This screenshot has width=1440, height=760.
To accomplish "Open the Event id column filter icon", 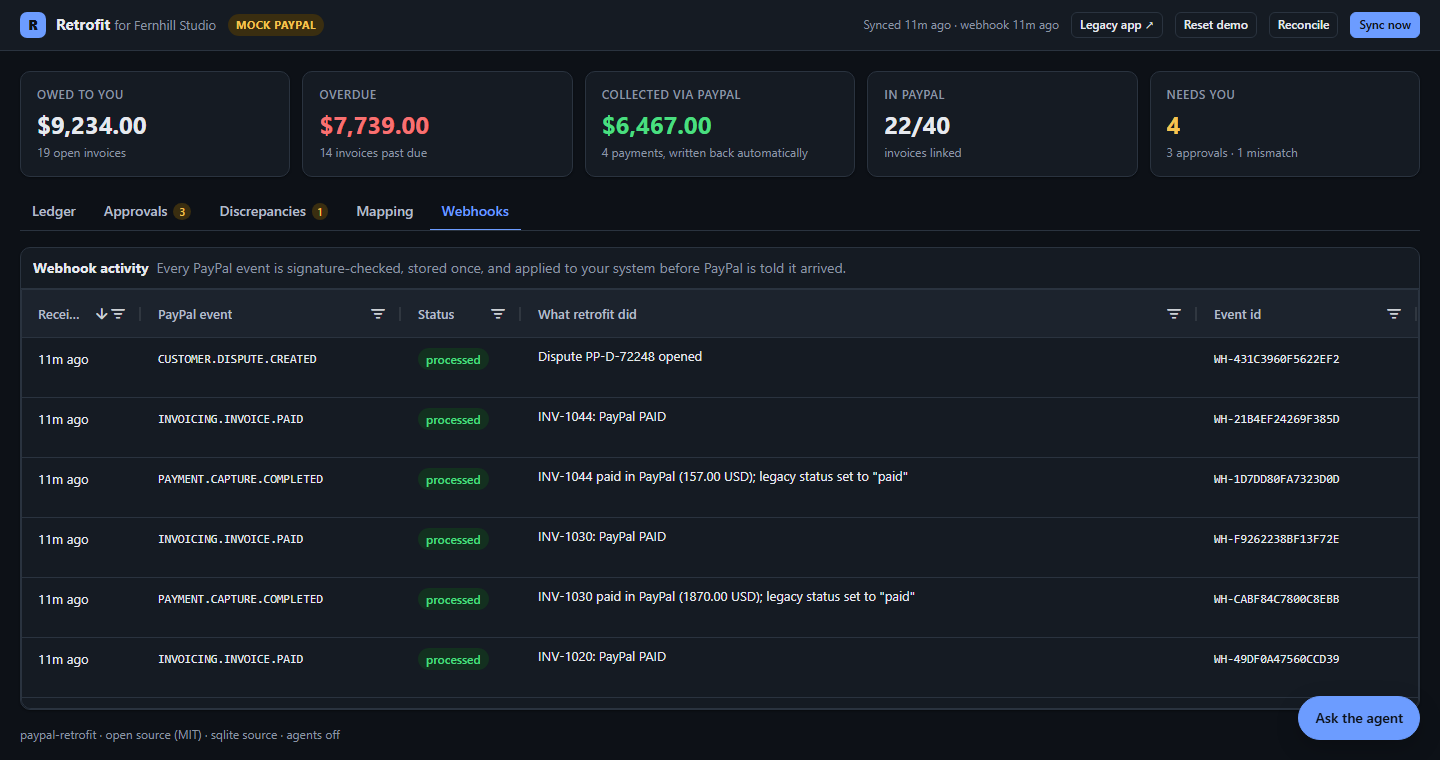I will tap(1394, 314).
